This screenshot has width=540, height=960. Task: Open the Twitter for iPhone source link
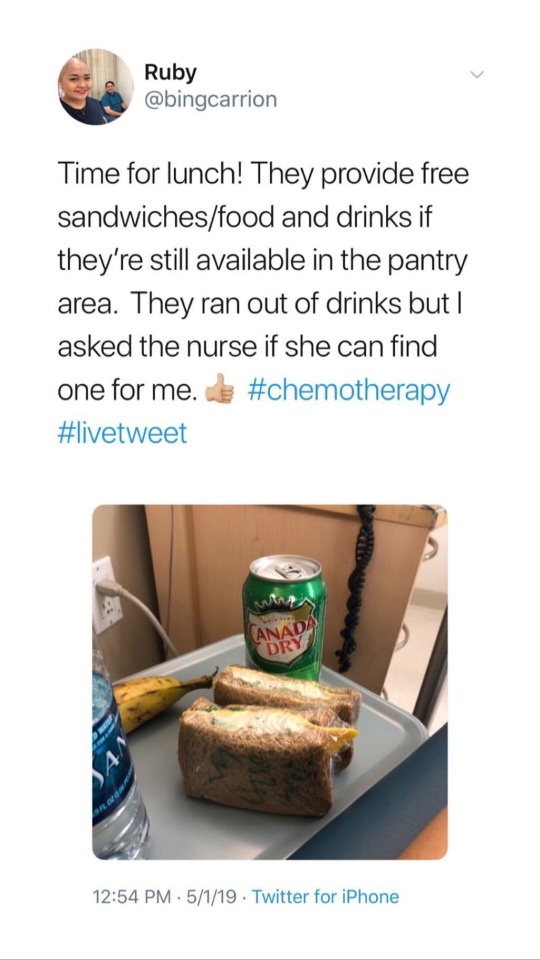pyautogui.click(x=325, y=898)
